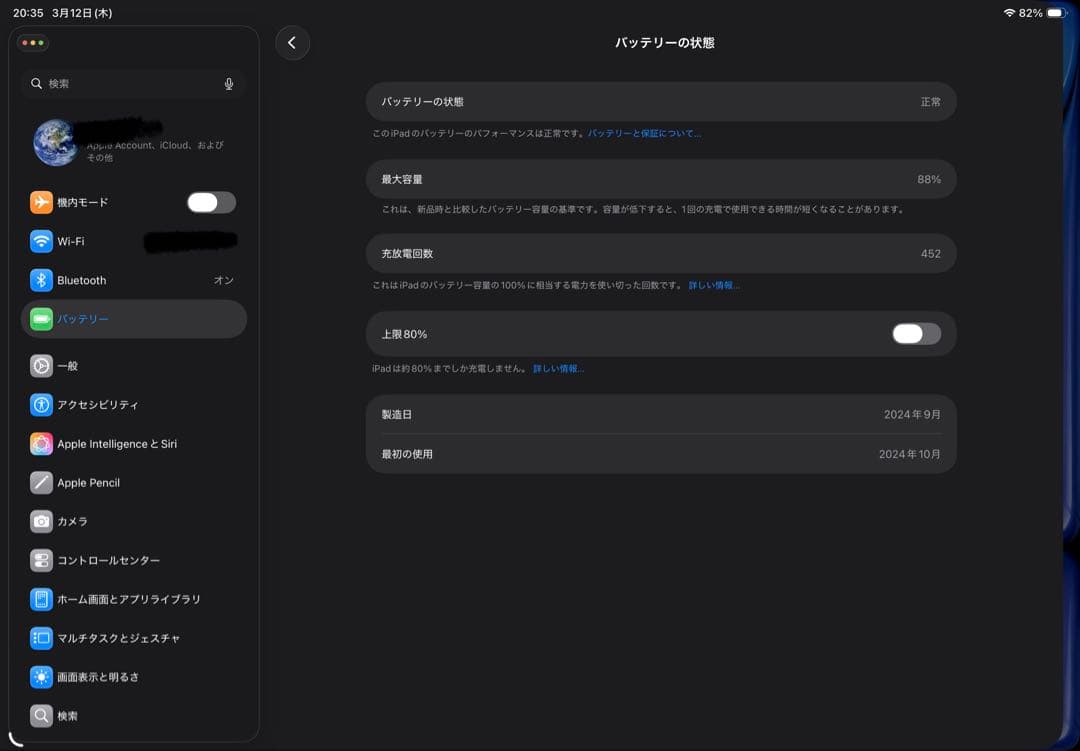Open the window controls three-dot button
Screen dimensions: 1080x751
[32, 43]
